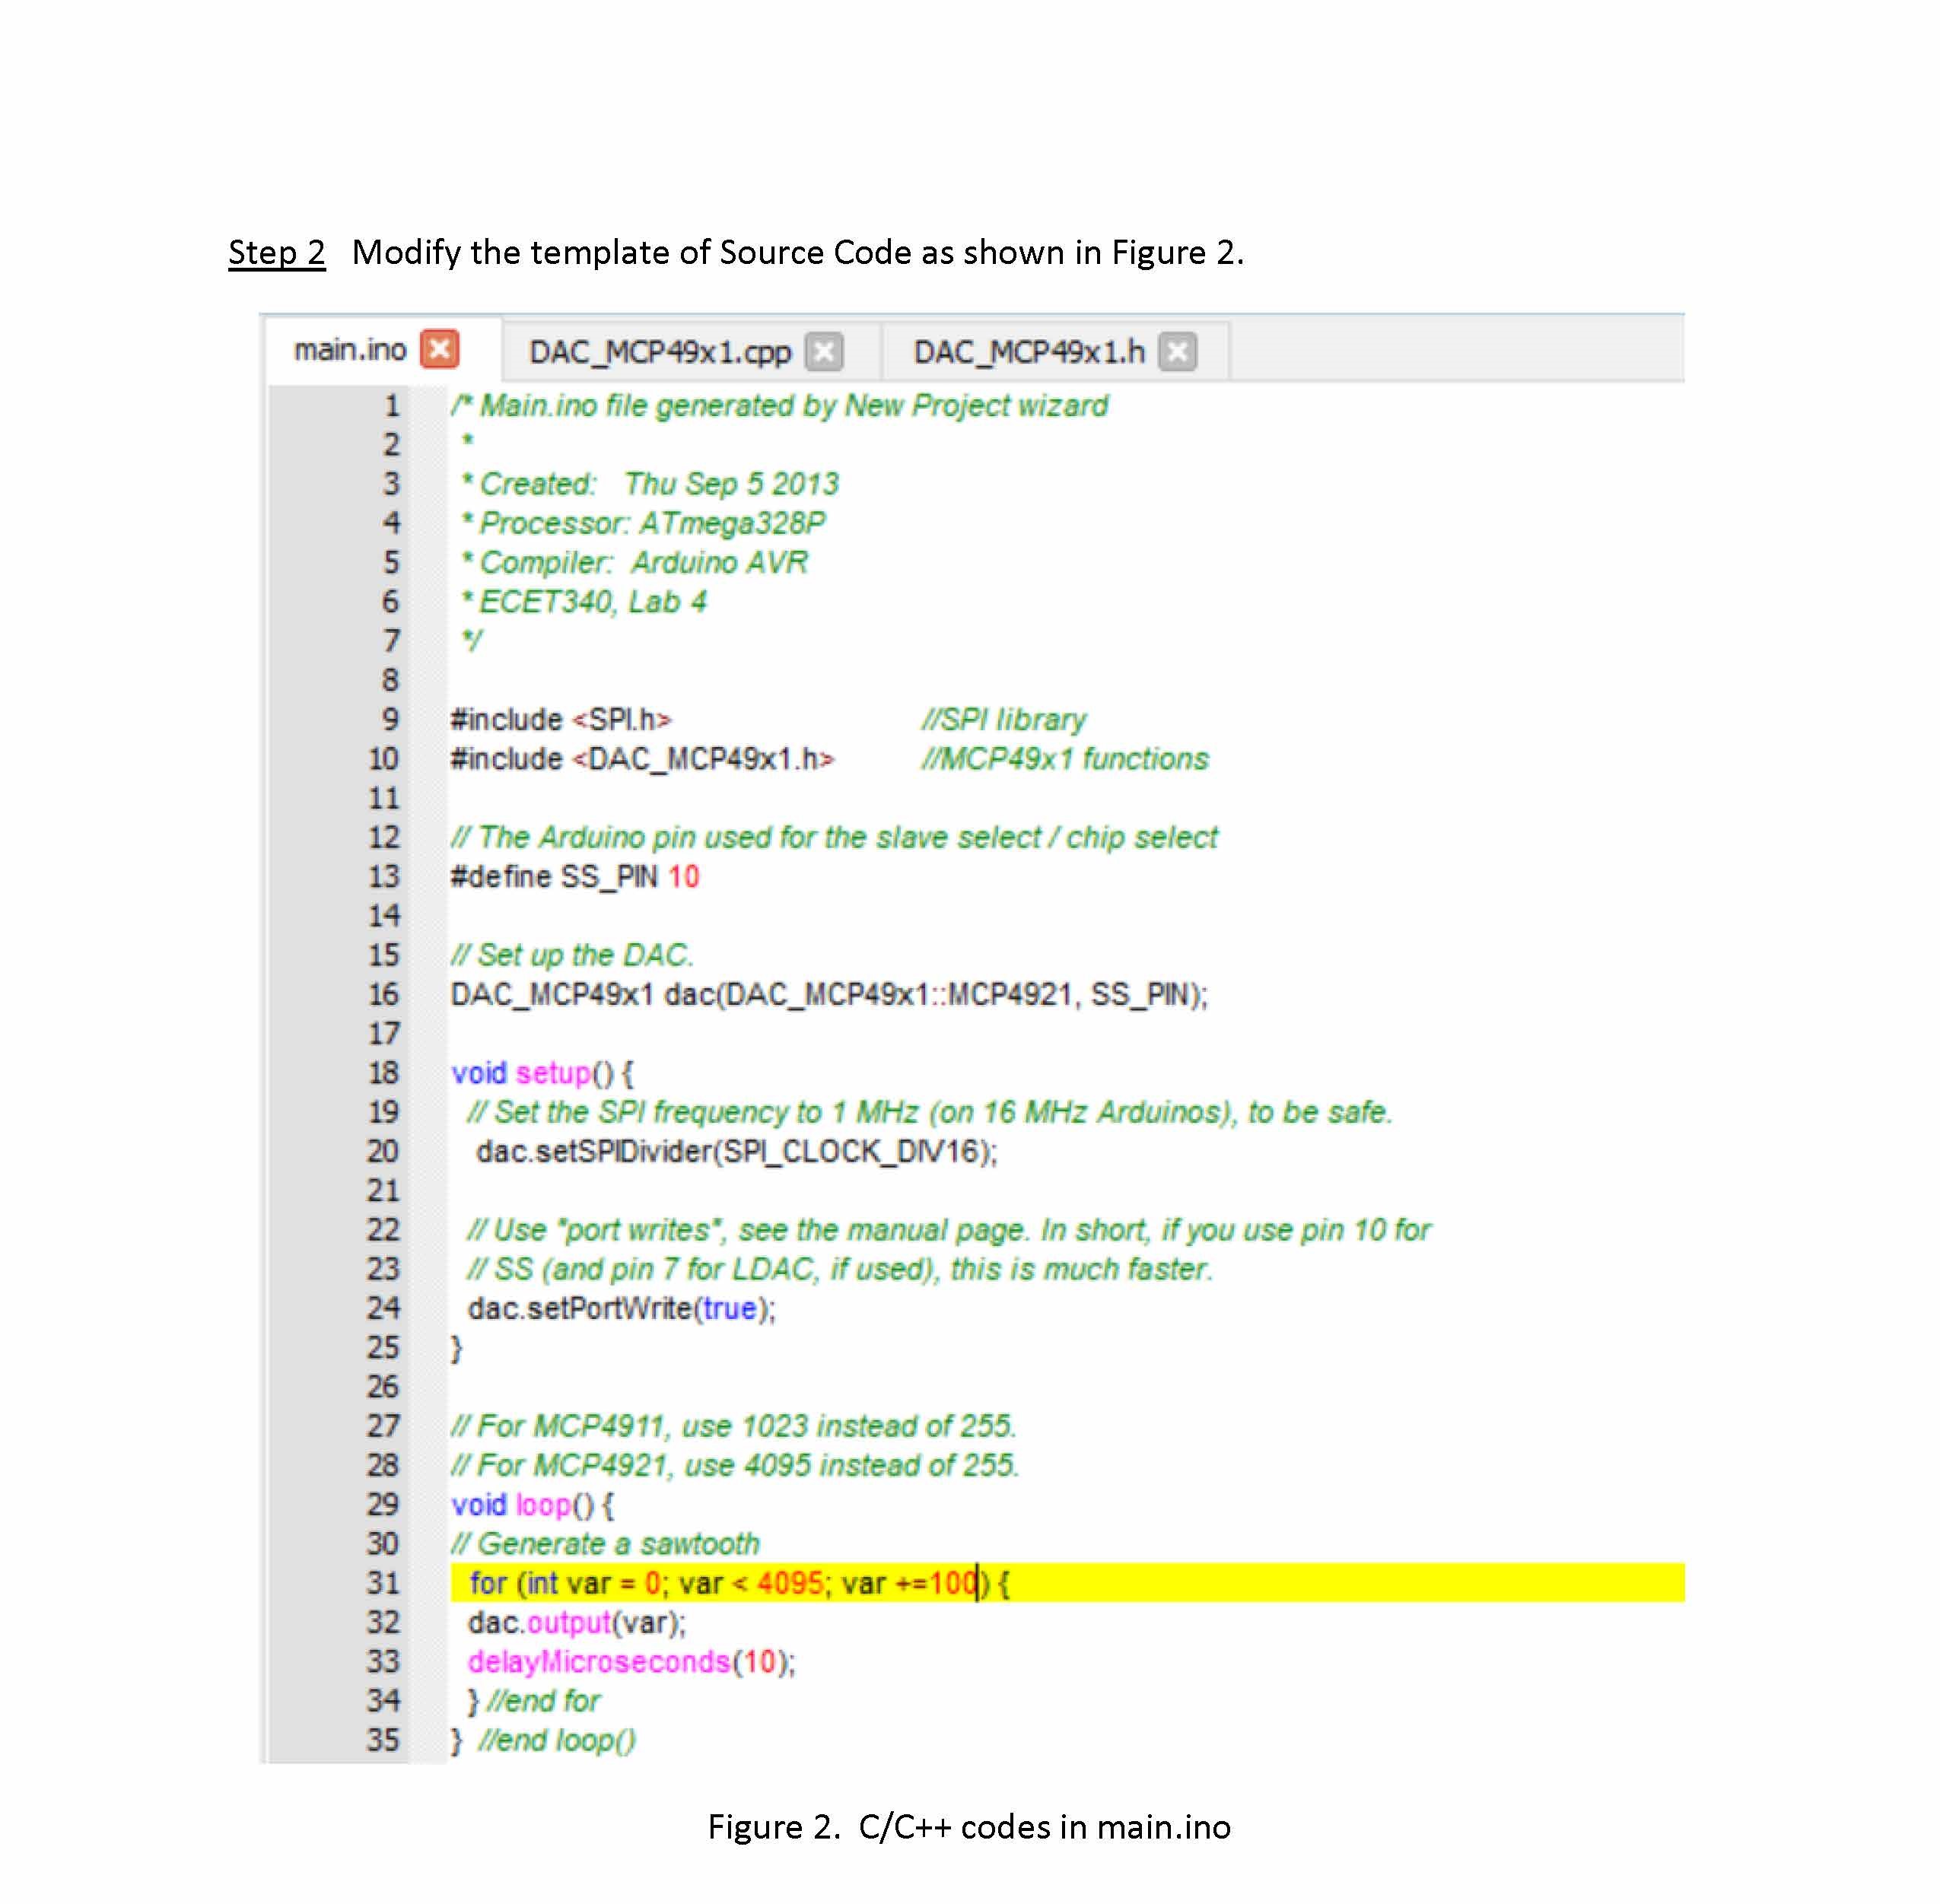This screenshot has width=1940, height=1904.
Task: Click line number 1 in gutter
Action: point(391,406)
